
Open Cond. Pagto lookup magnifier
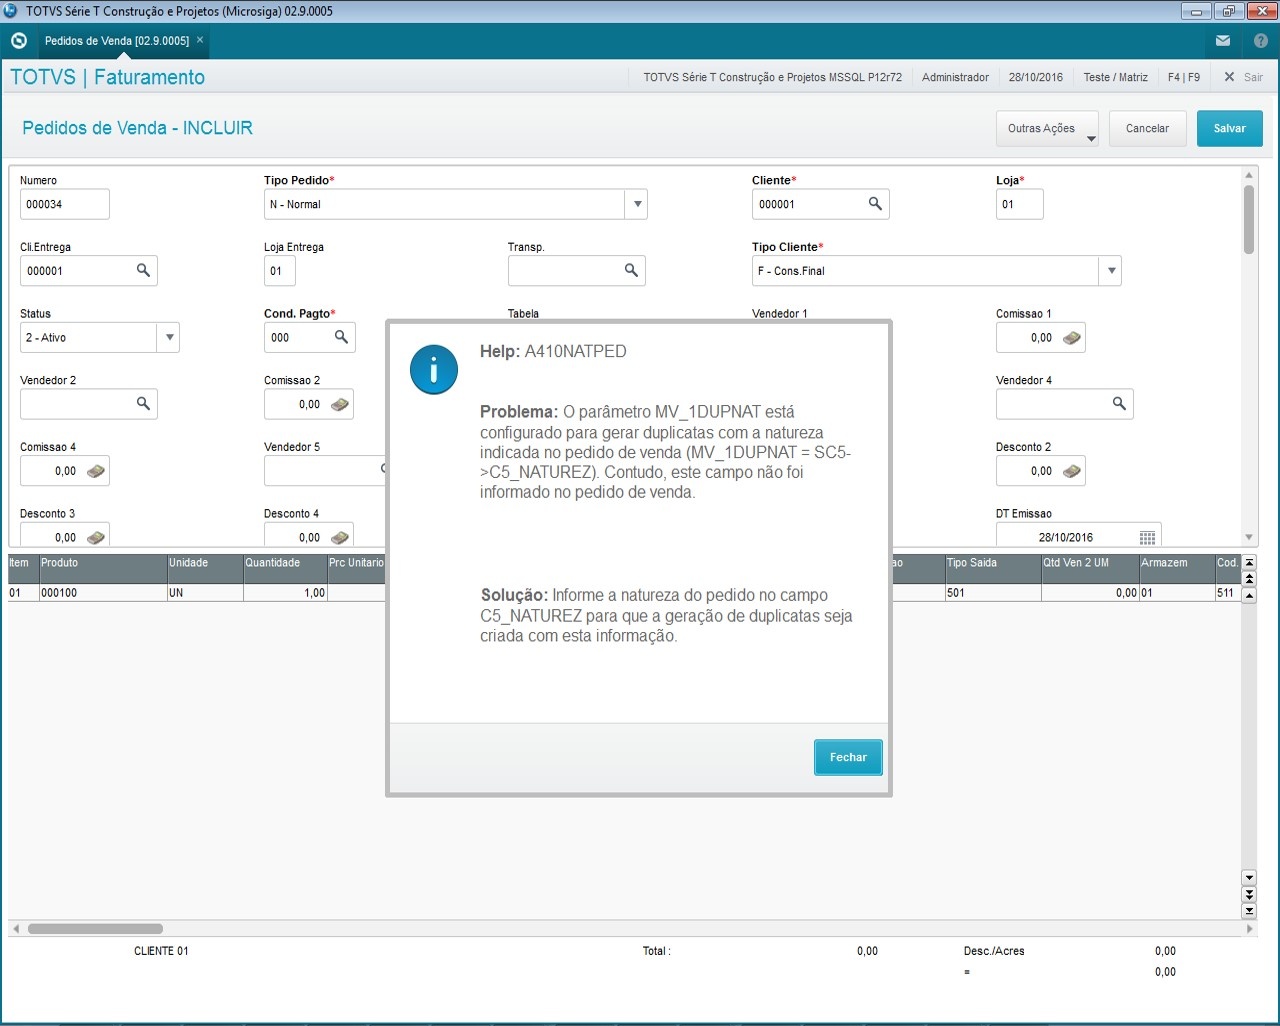pos(341,337)
